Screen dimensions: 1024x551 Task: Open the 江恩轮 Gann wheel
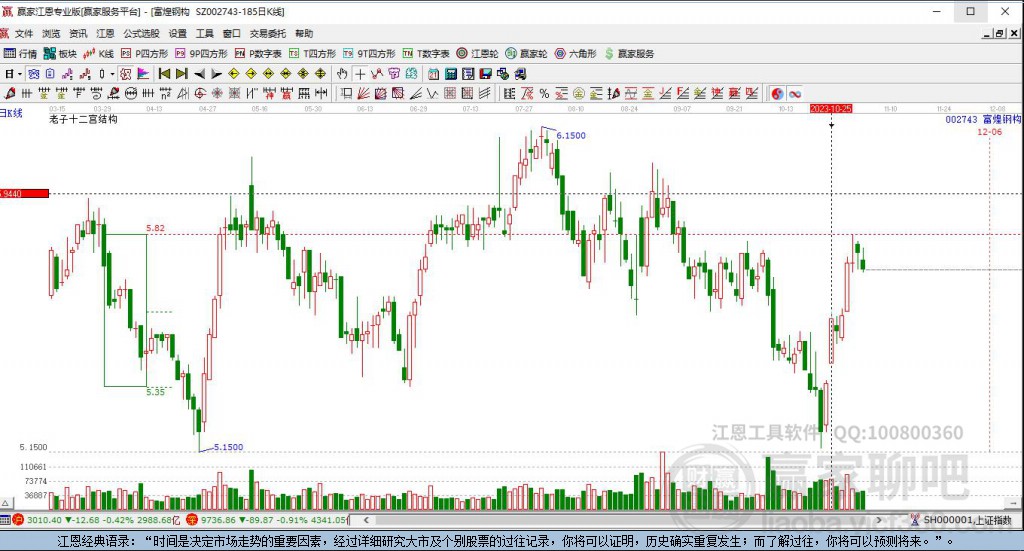tap(477, 54)
